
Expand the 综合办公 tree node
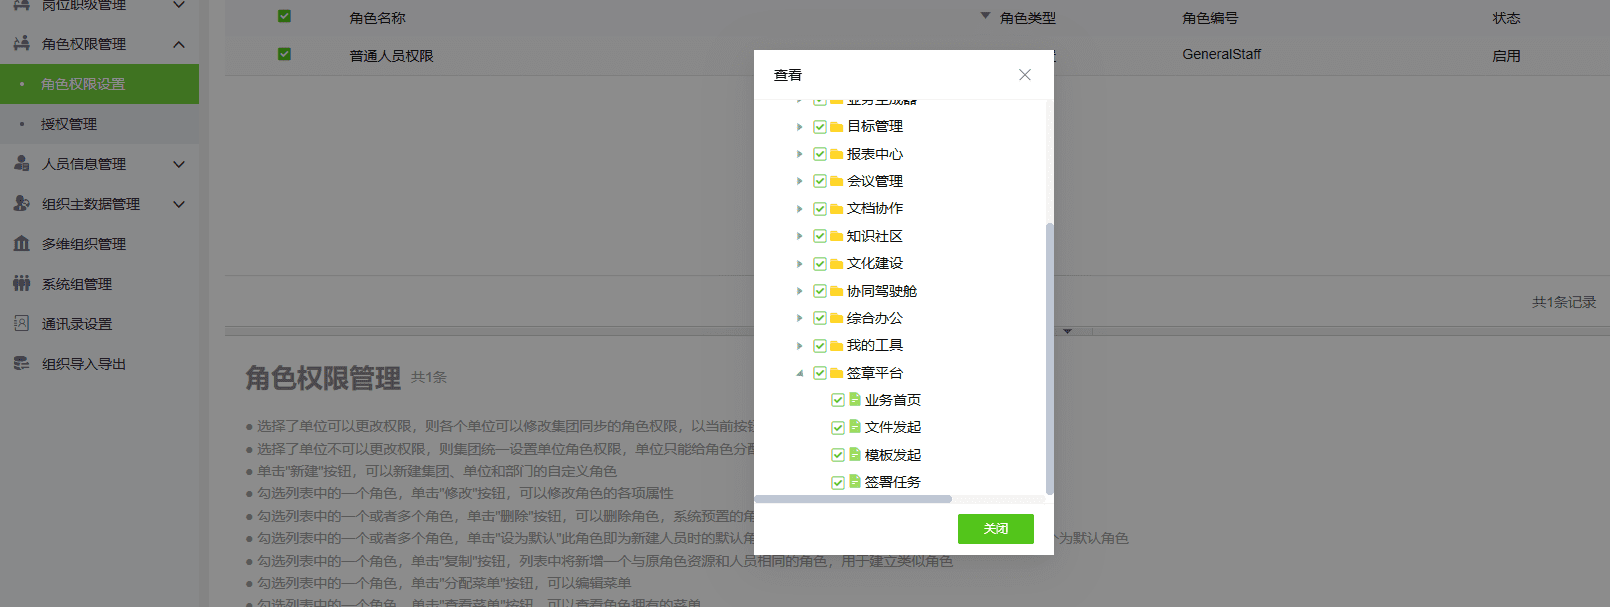point(800,318)
